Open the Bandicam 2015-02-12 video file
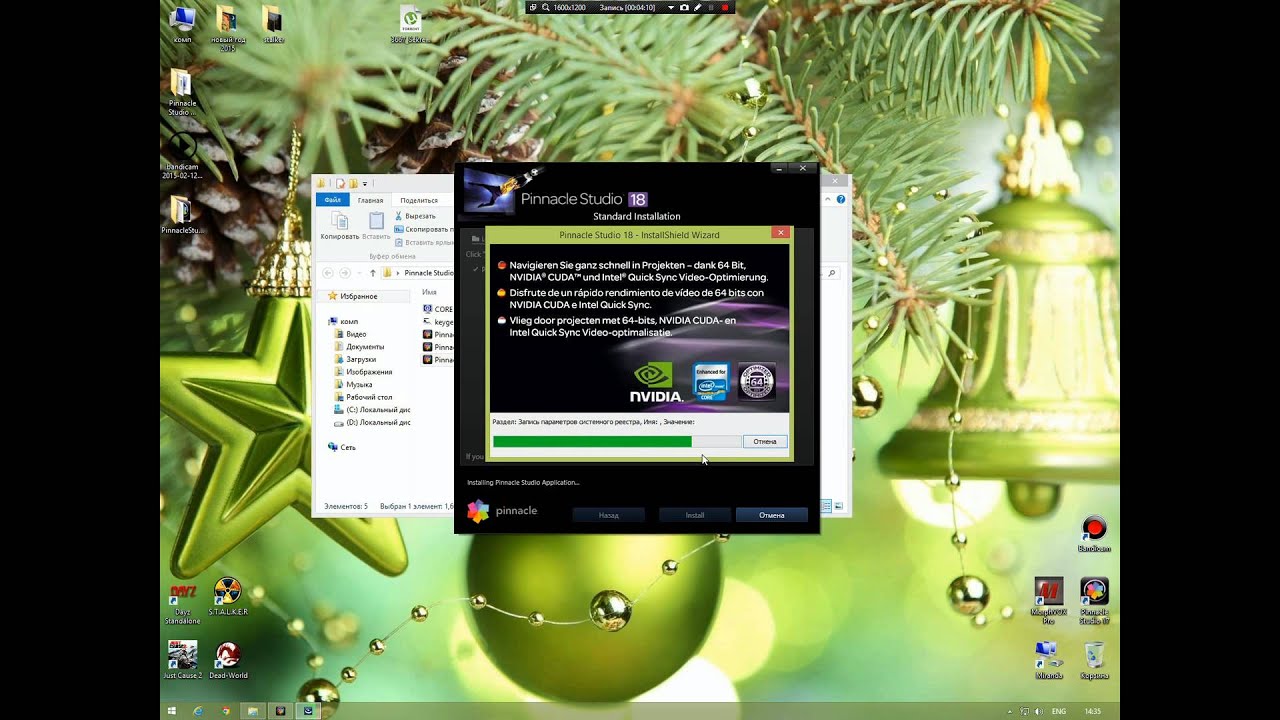Screen dimensions: 1280x720 [x=182, y=156]
